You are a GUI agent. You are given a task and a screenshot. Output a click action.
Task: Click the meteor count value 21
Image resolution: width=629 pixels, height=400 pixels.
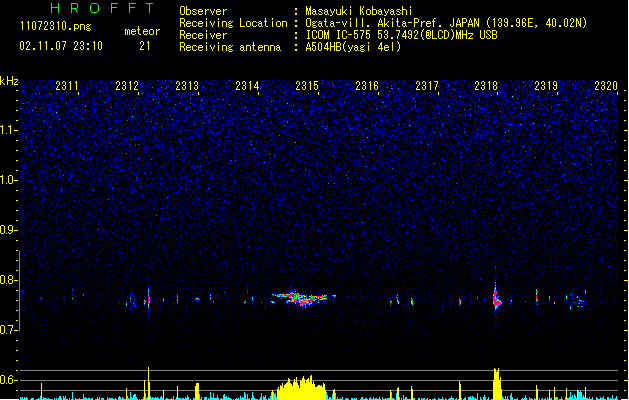[x=145, y=46]
